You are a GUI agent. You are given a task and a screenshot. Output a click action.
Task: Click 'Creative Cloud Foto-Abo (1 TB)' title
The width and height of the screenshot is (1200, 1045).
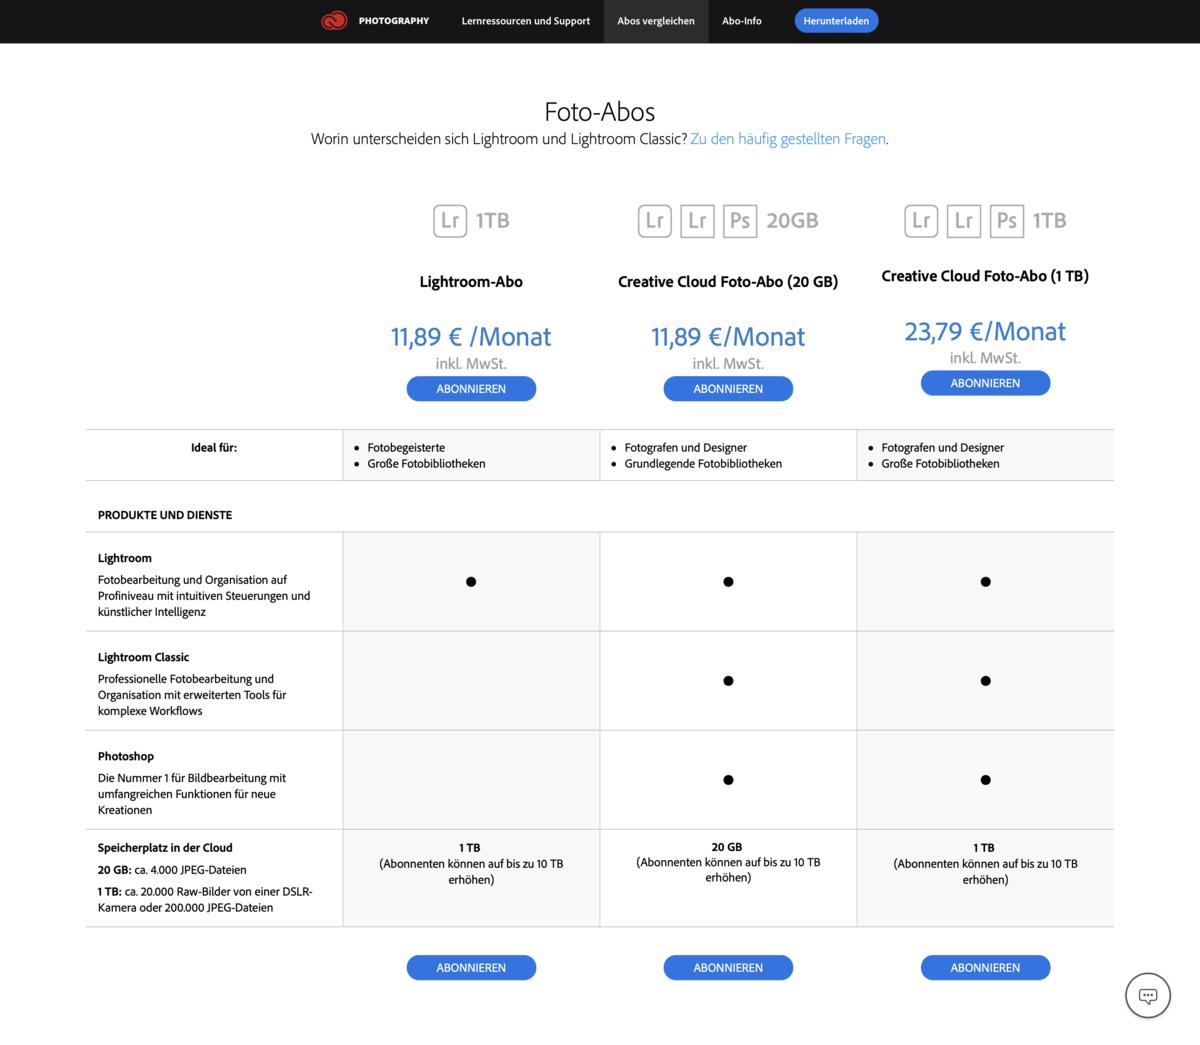point(985,276)
